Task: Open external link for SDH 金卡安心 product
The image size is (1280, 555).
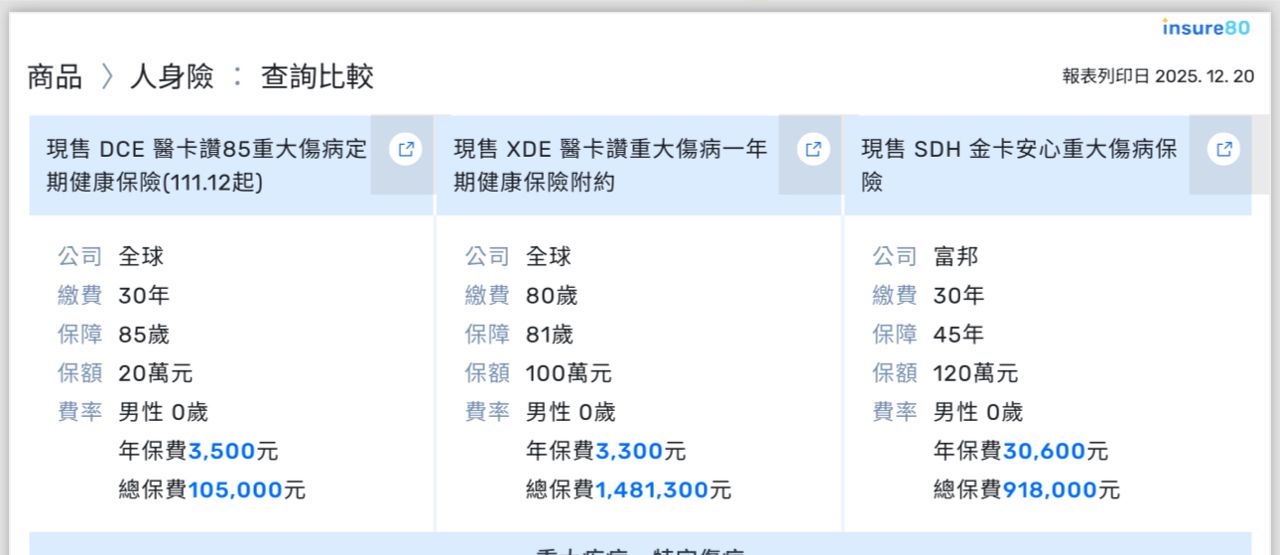Action: pyautogui.click(x=1223, y=150)
